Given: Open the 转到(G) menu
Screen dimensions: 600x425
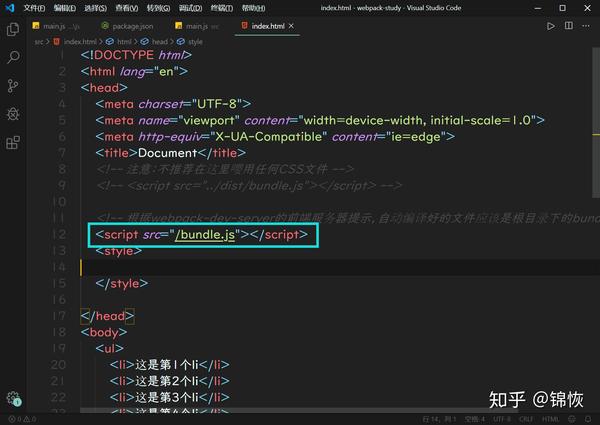Looking at the screenshot, I should 158,8.
